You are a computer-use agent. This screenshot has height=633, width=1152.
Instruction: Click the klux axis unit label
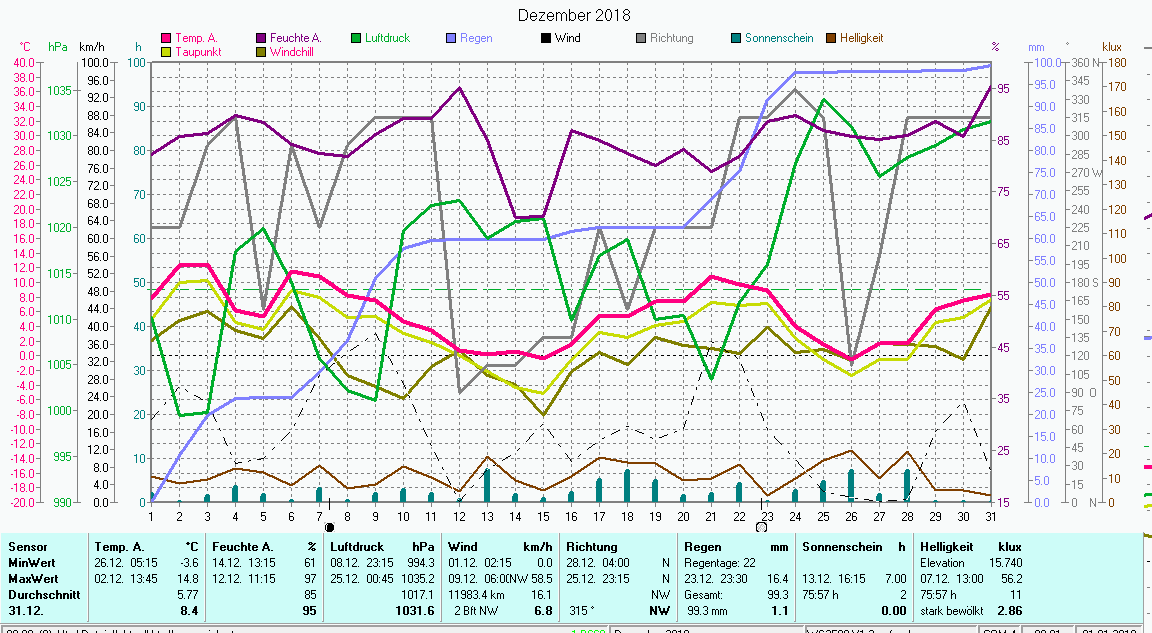[x=1111, y=47]
